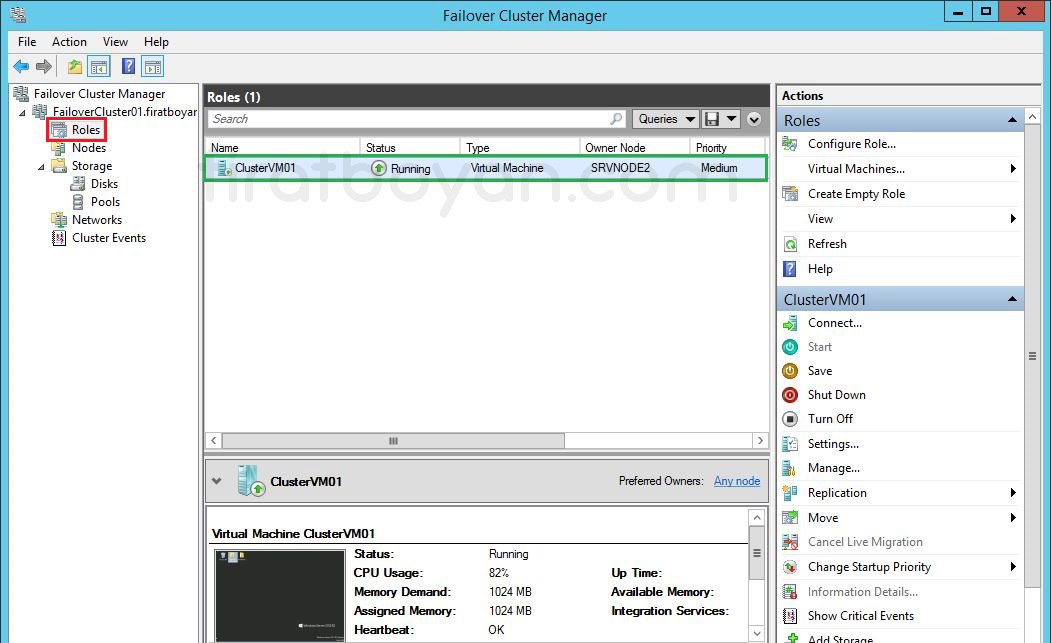The height and width of the screenshot is (643, 1051).
Task: Toggle the Show/Hide Action Pane icon
Action: pos(153,66)
